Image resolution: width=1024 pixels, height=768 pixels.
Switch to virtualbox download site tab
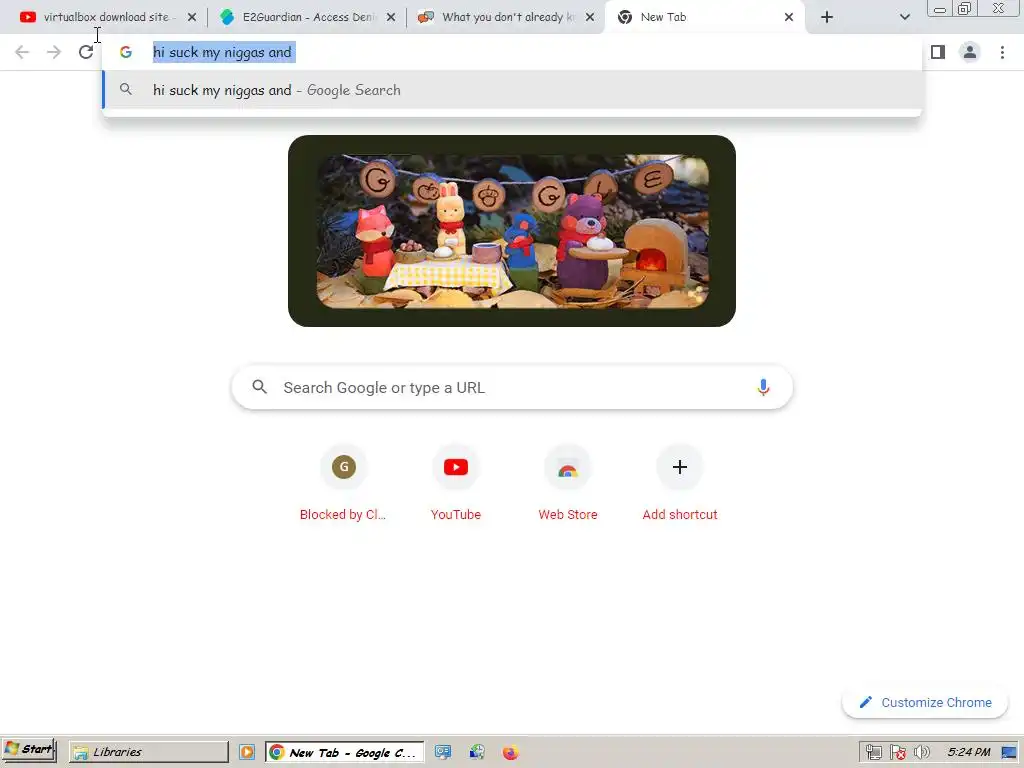(x=108, y=17)
